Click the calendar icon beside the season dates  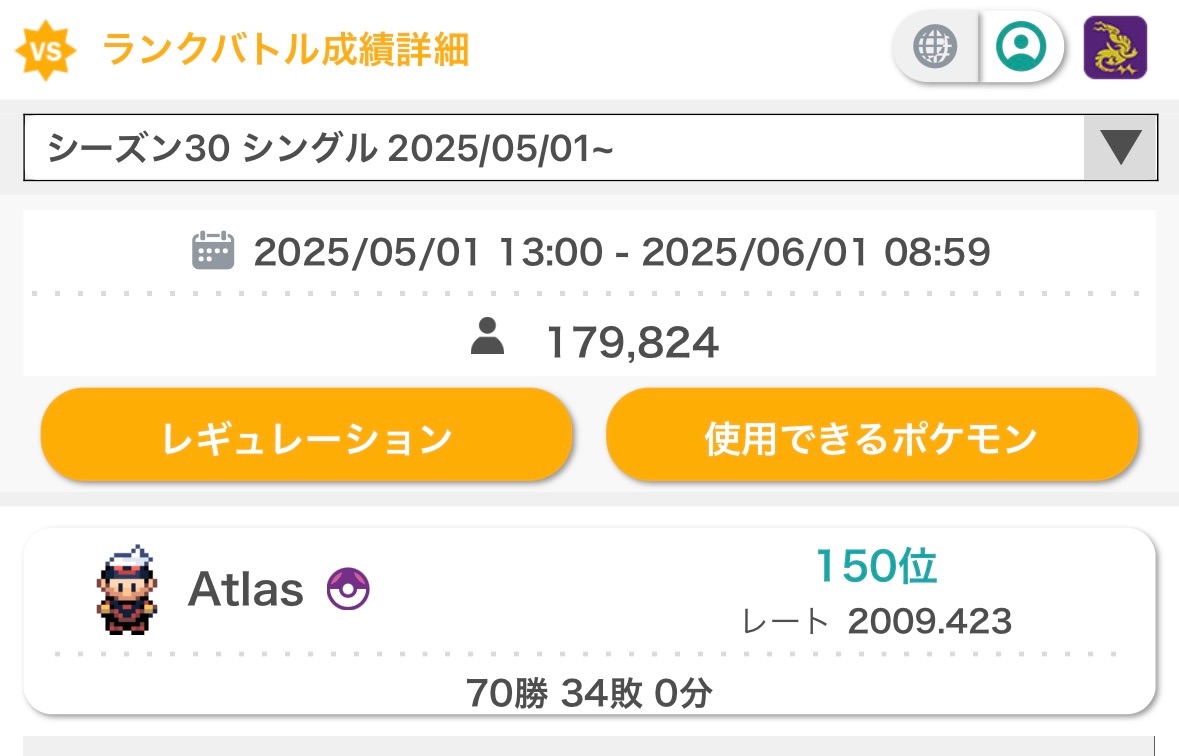click(x=212, y=251)
